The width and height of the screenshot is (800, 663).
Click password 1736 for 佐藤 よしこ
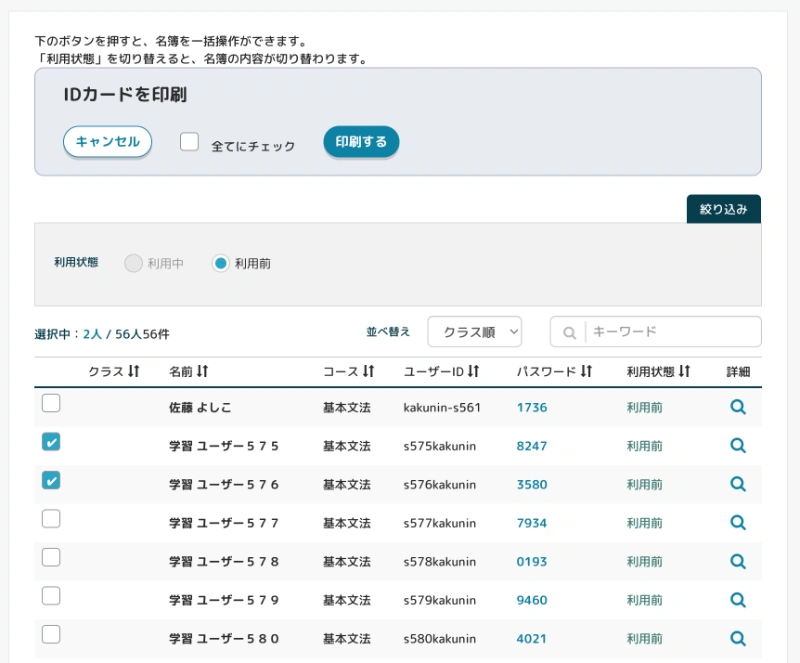pos(532,407)
